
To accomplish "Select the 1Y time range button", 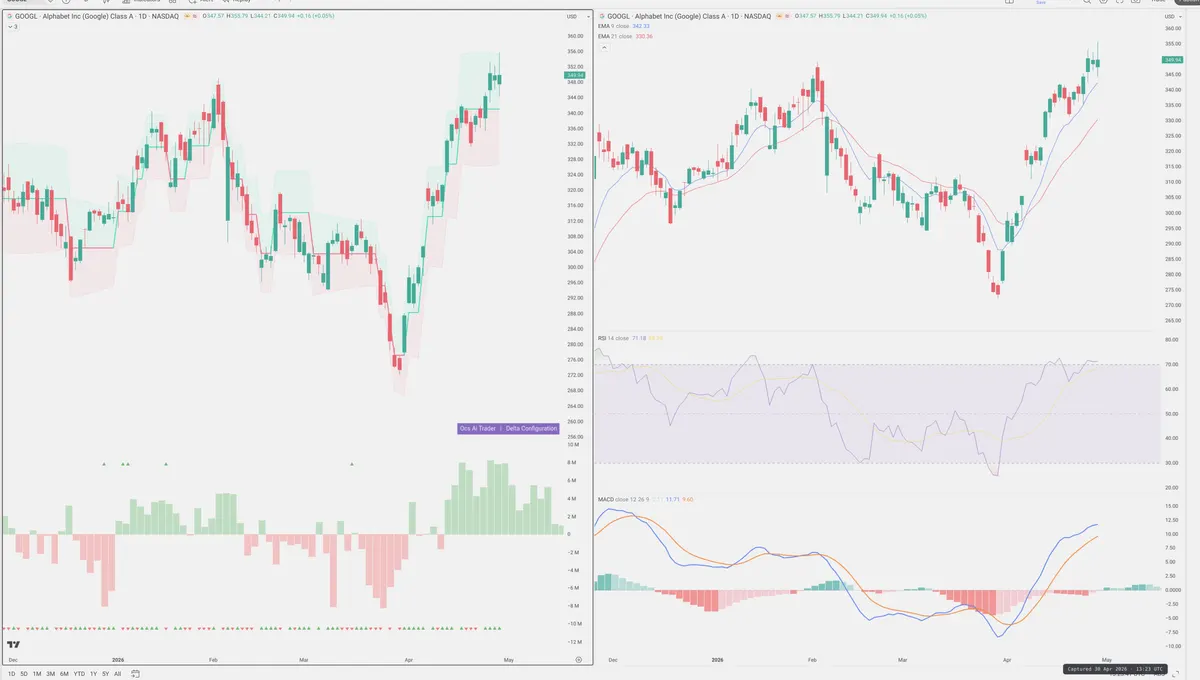I will click(x=93, y=674).
